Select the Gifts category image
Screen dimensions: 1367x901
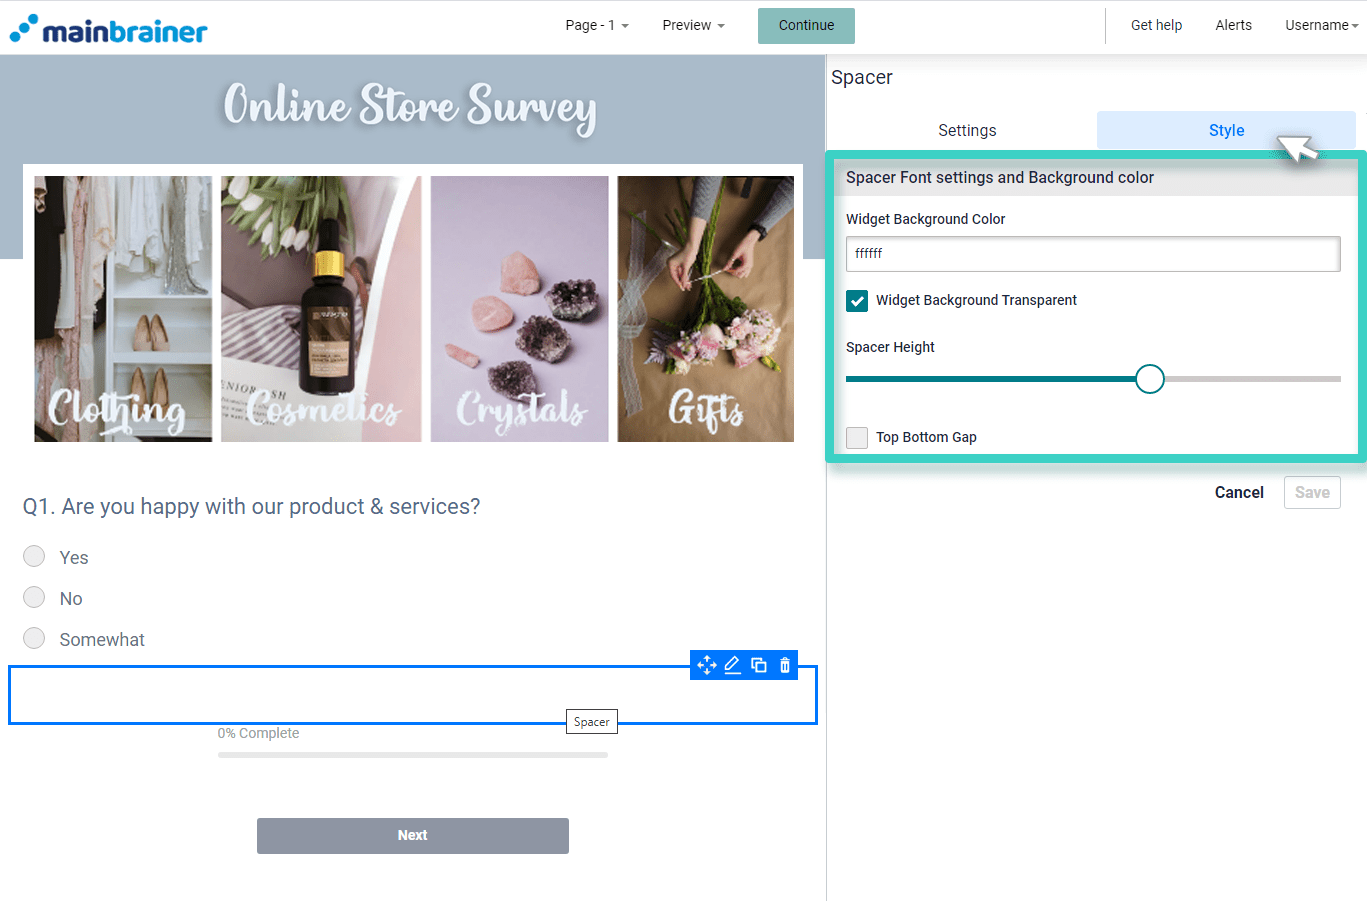705,309
